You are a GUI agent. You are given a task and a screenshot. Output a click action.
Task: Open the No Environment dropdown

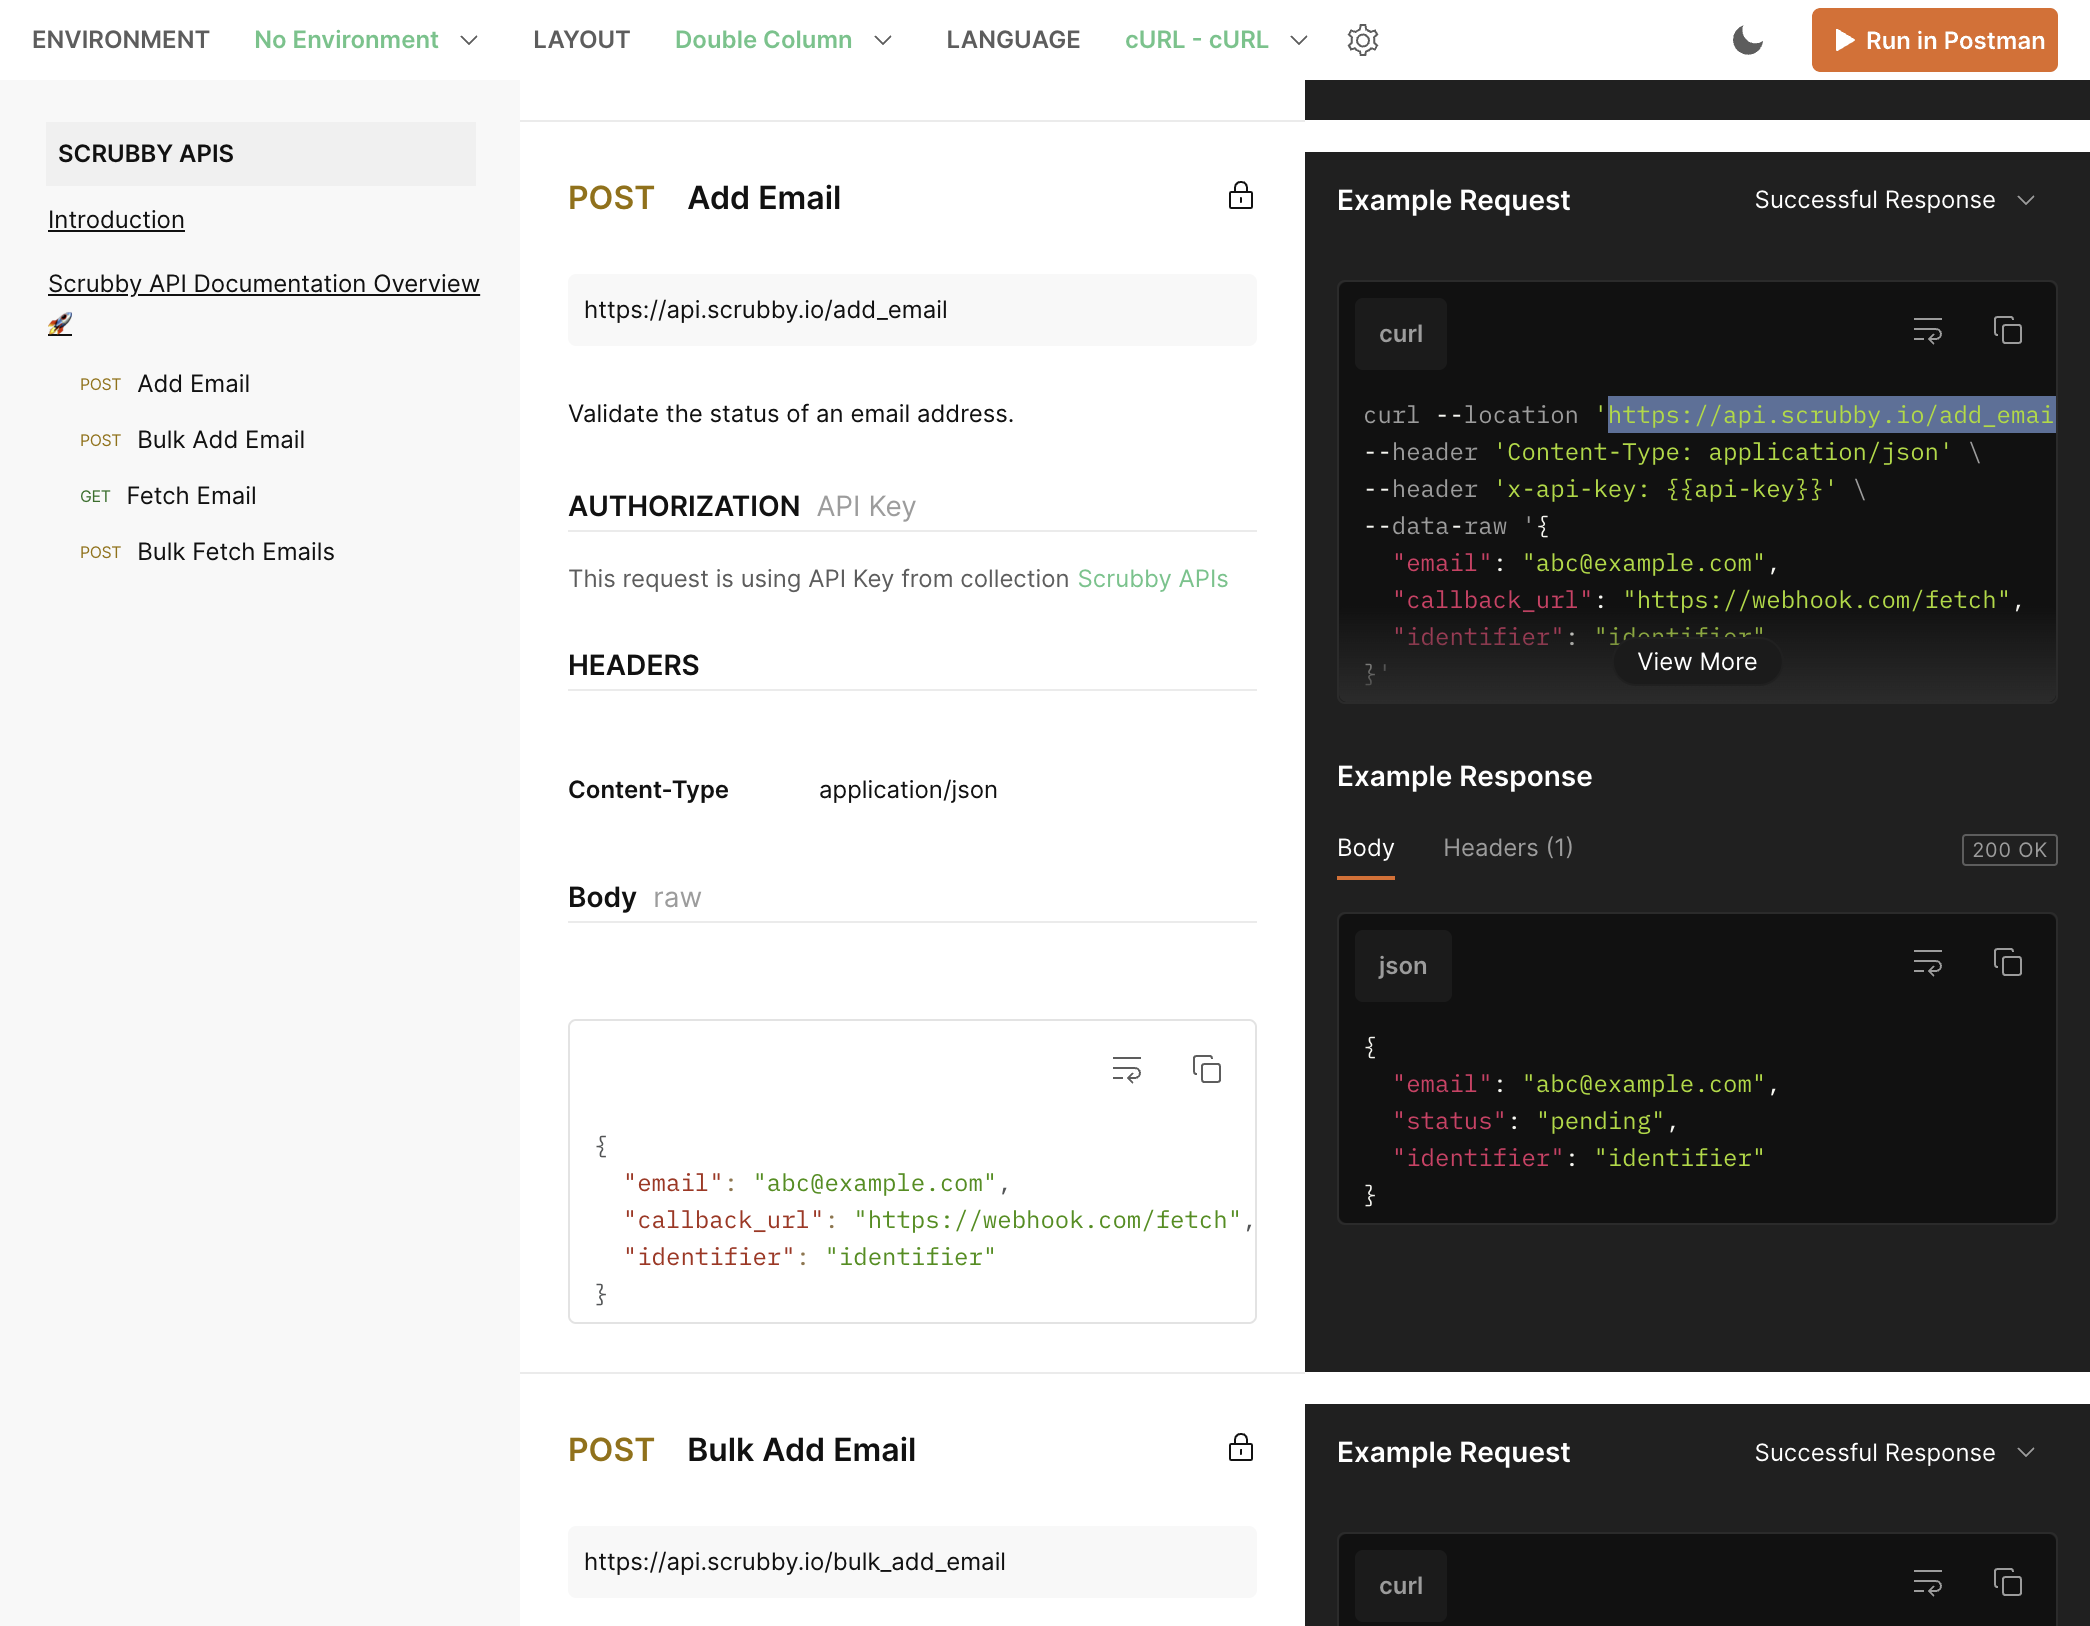(x=367, y=40)
